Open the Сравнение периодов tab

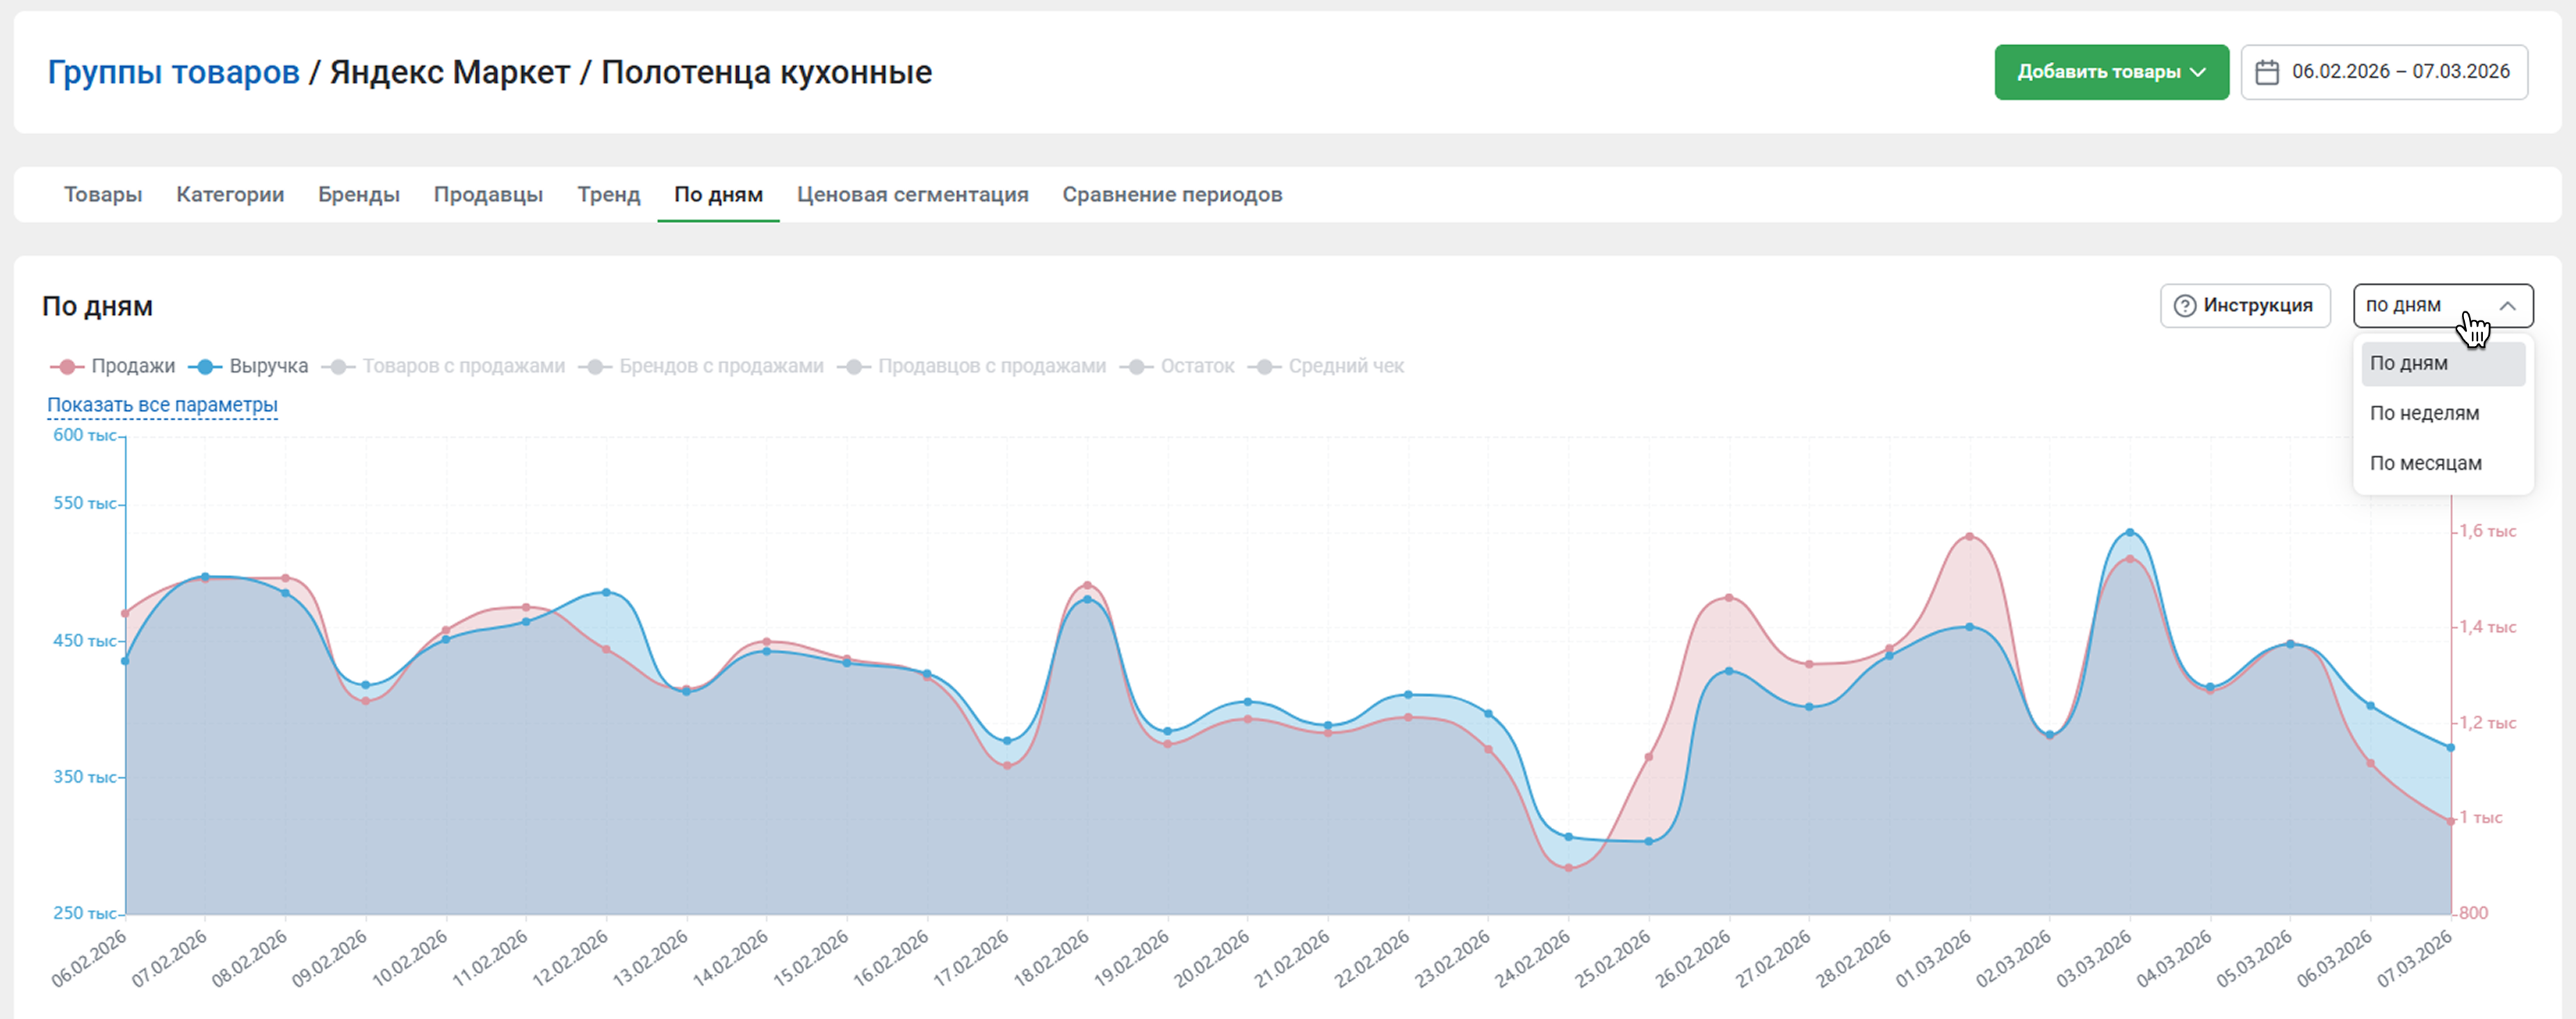(x=1172, y=194)
